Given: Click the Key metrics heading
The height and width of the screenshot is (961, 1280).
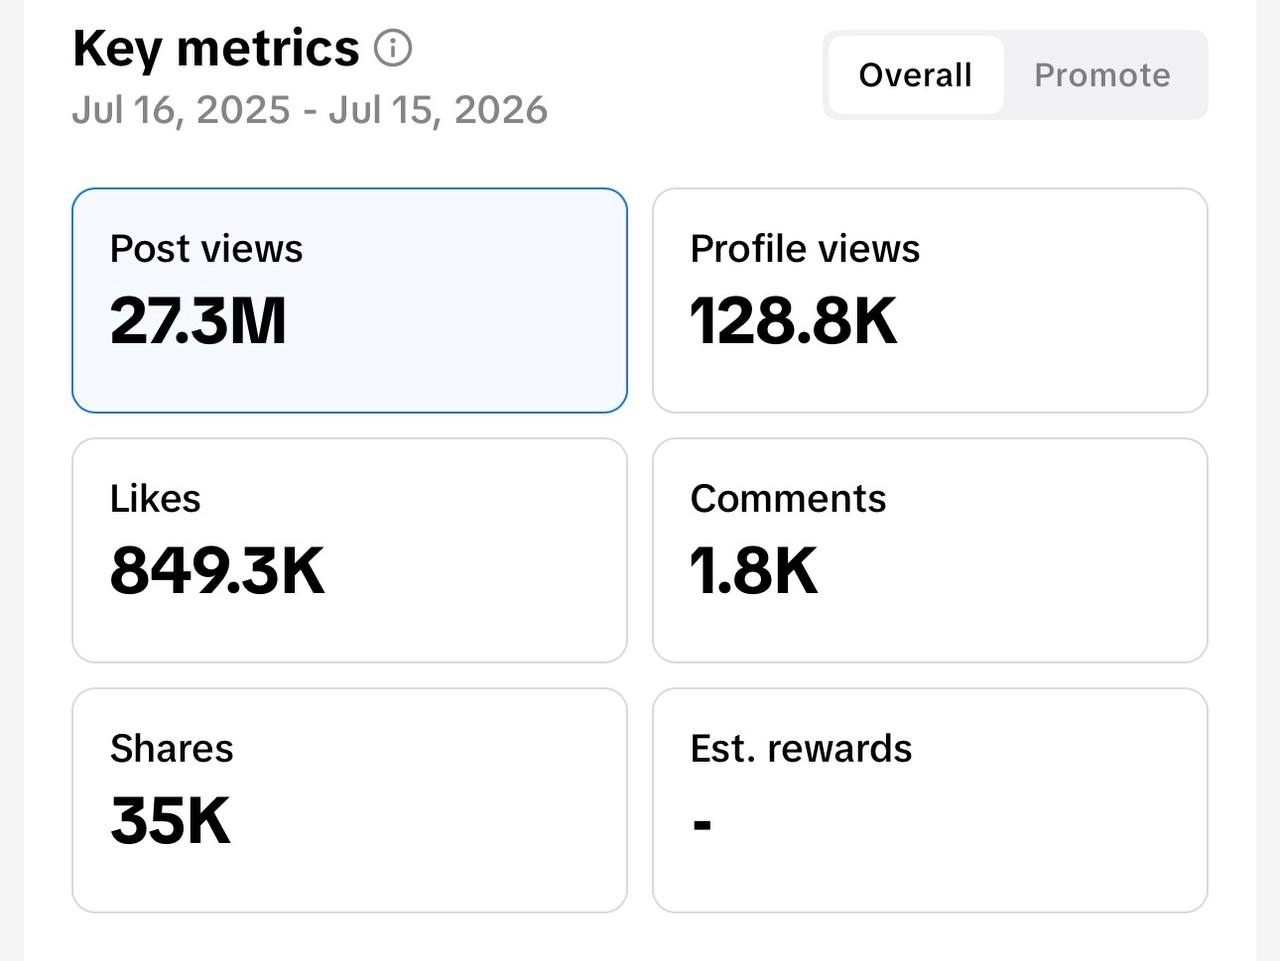Looking at the screenshot, I should point(216,49).
